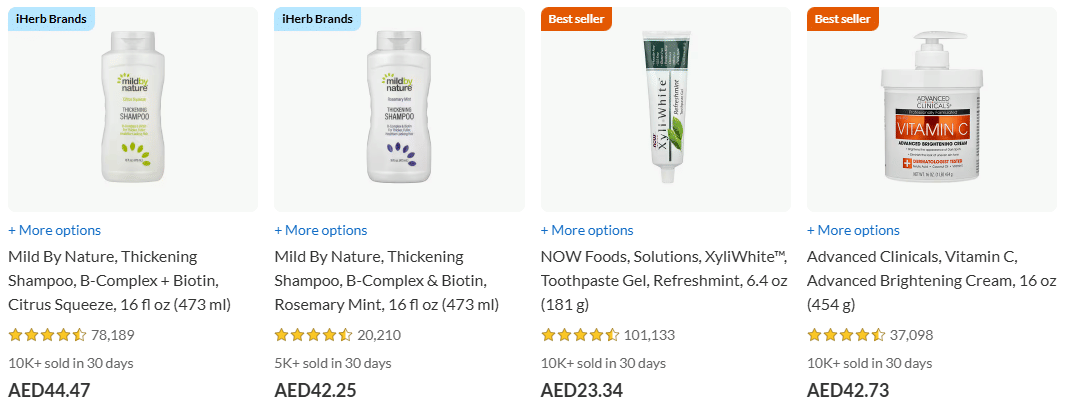Click star rating of Citrus Squeeze shampoo
The image size is (1066, 400).
[x=47, y=335]
